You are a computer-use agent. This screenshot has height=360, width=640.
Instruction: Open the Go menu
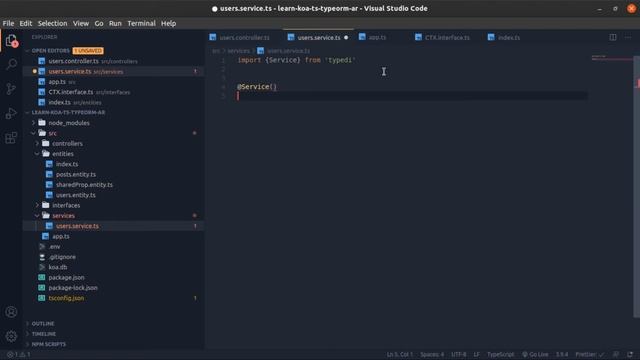99,23
